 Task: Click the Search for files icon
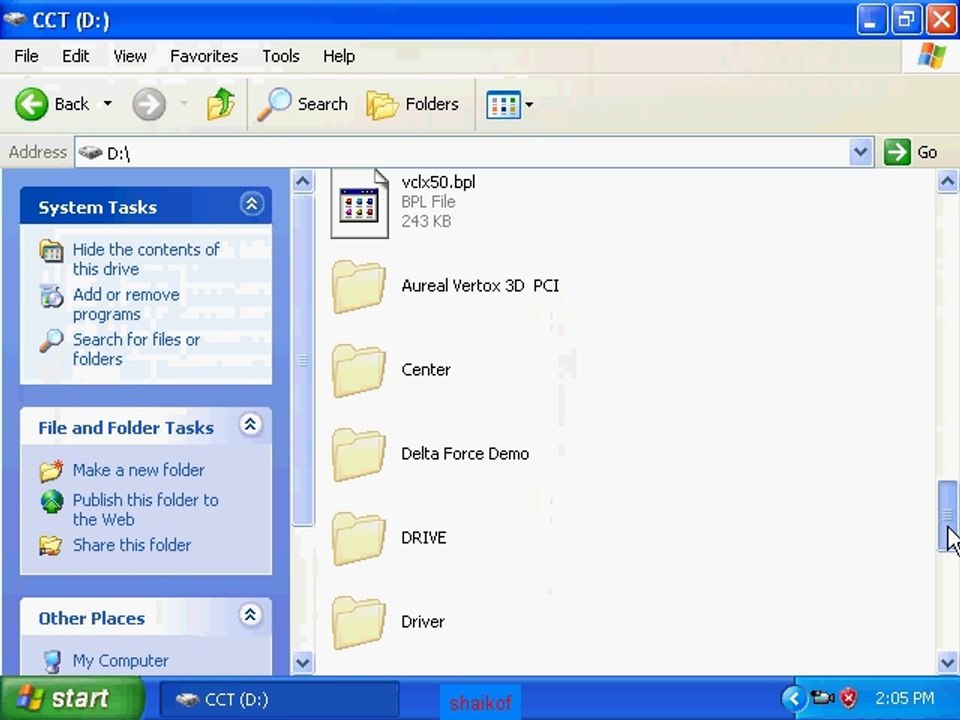point(51,340)
